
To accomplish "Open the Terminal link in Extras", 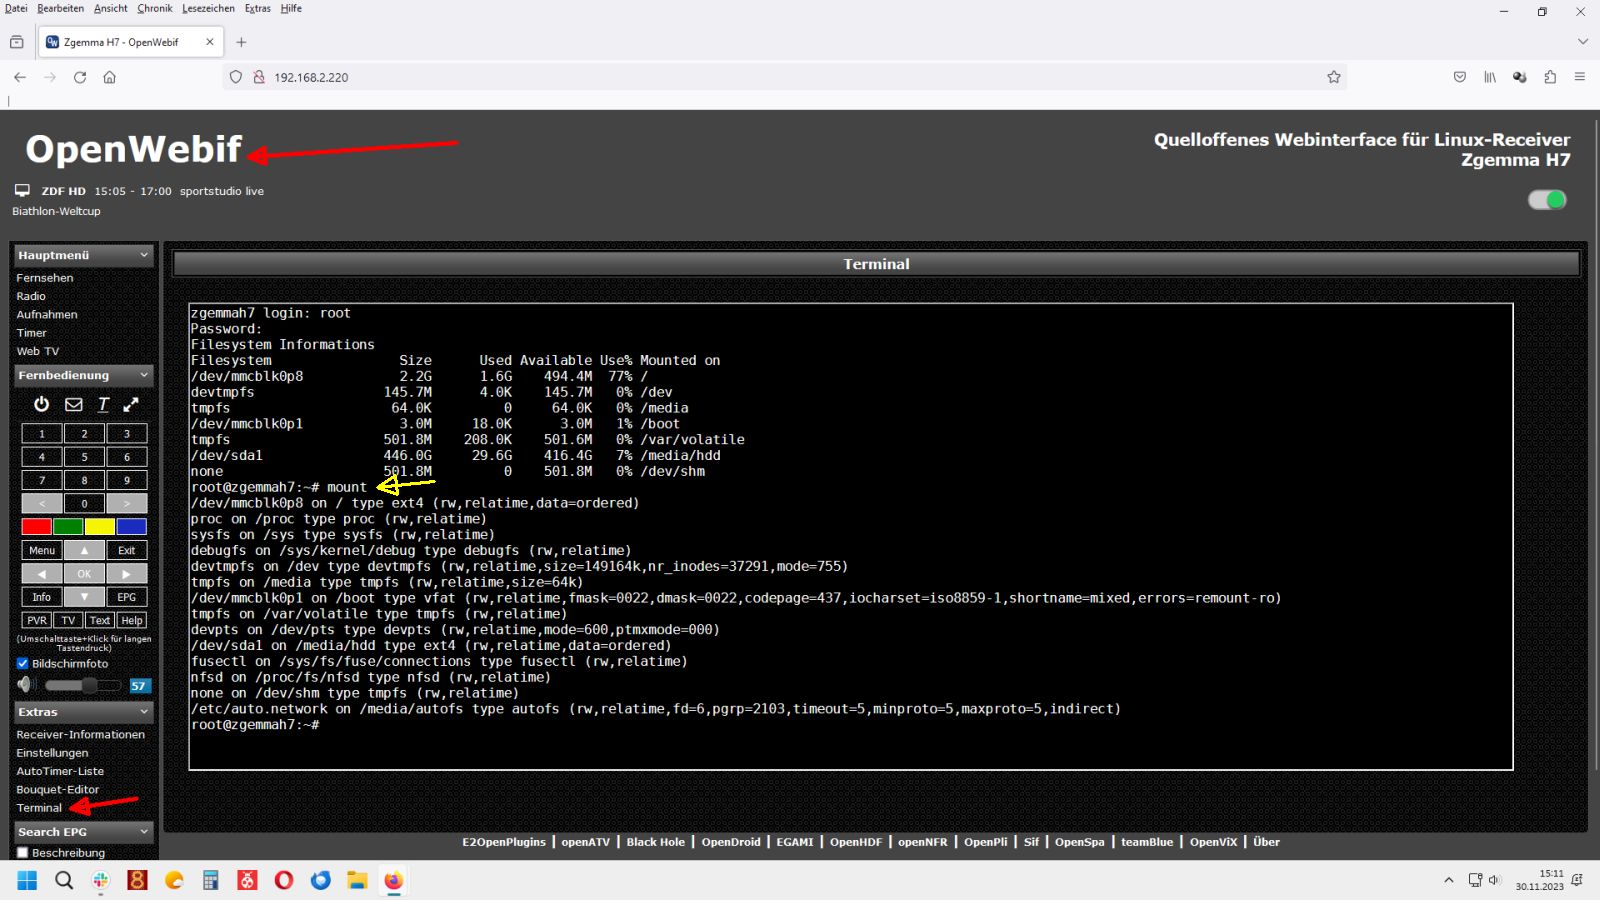I will click(x=39, y=808).
